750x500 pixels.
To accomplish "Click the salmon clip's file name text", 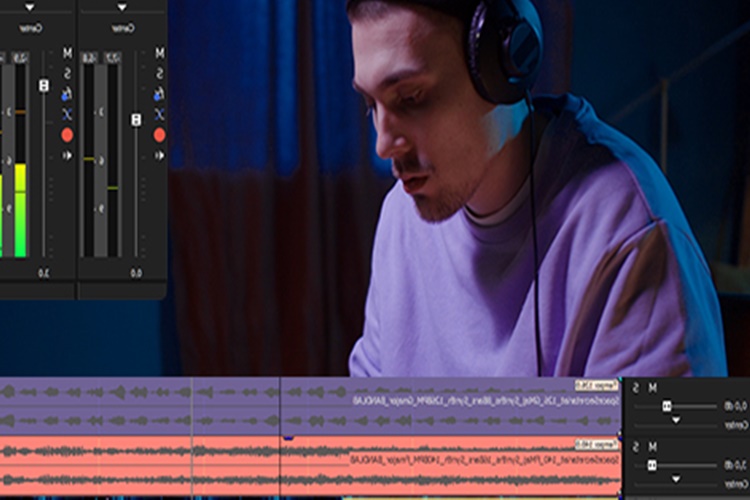I will pos(484,460).
